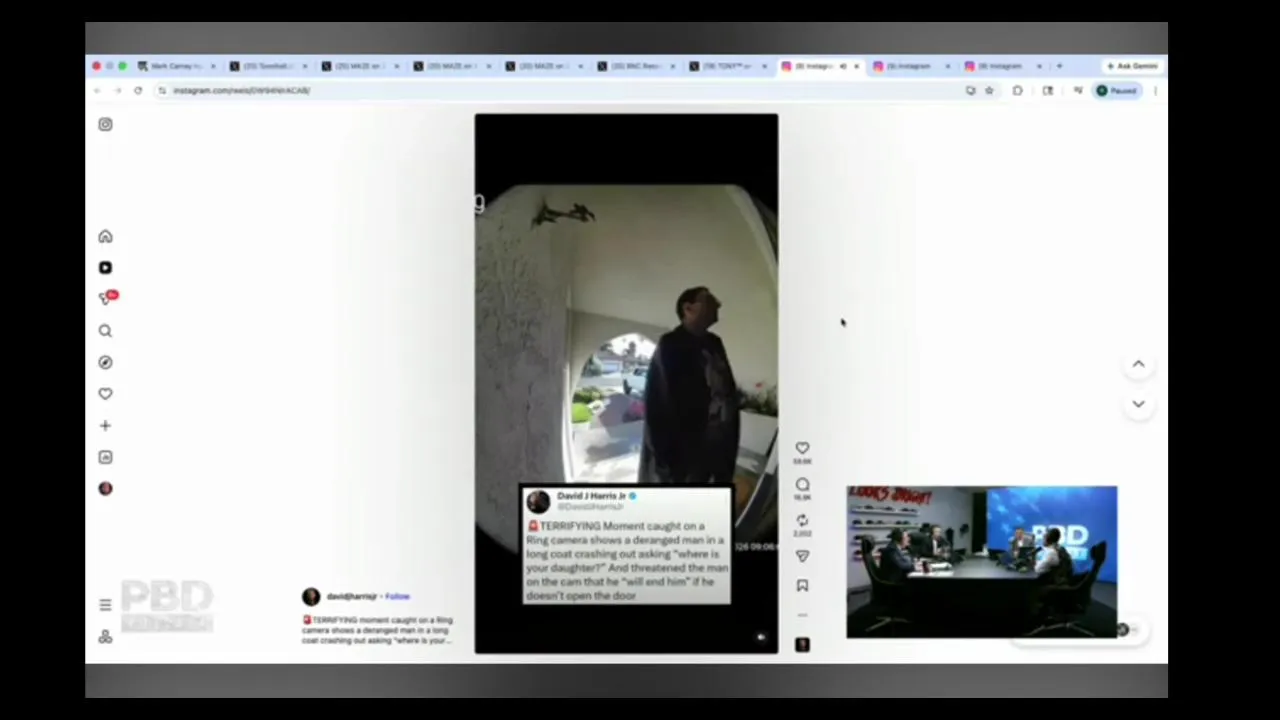This screenshot has height=720, width=1280.
Task: Open Chrome three-dot menu
Action: click(1155, 90)
